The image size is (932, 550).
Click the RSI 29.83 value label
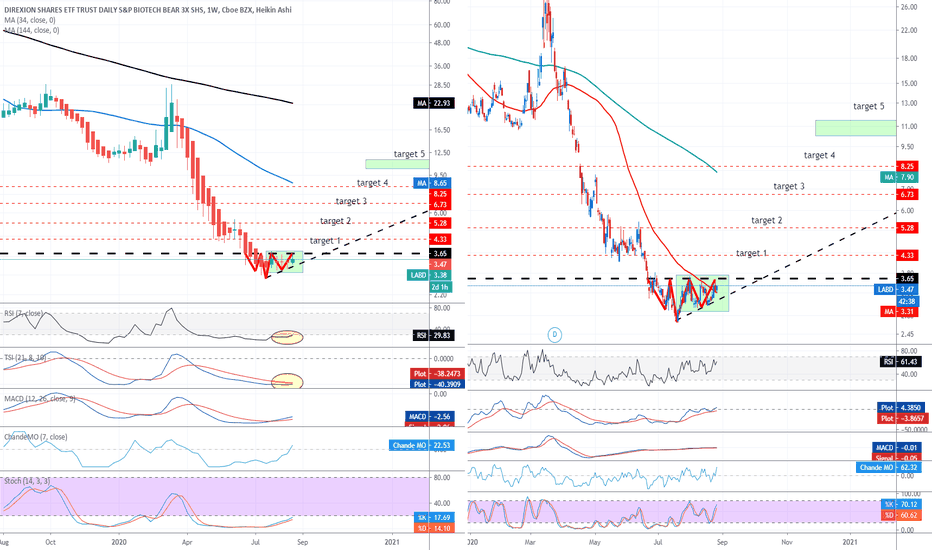coord(433,336)
